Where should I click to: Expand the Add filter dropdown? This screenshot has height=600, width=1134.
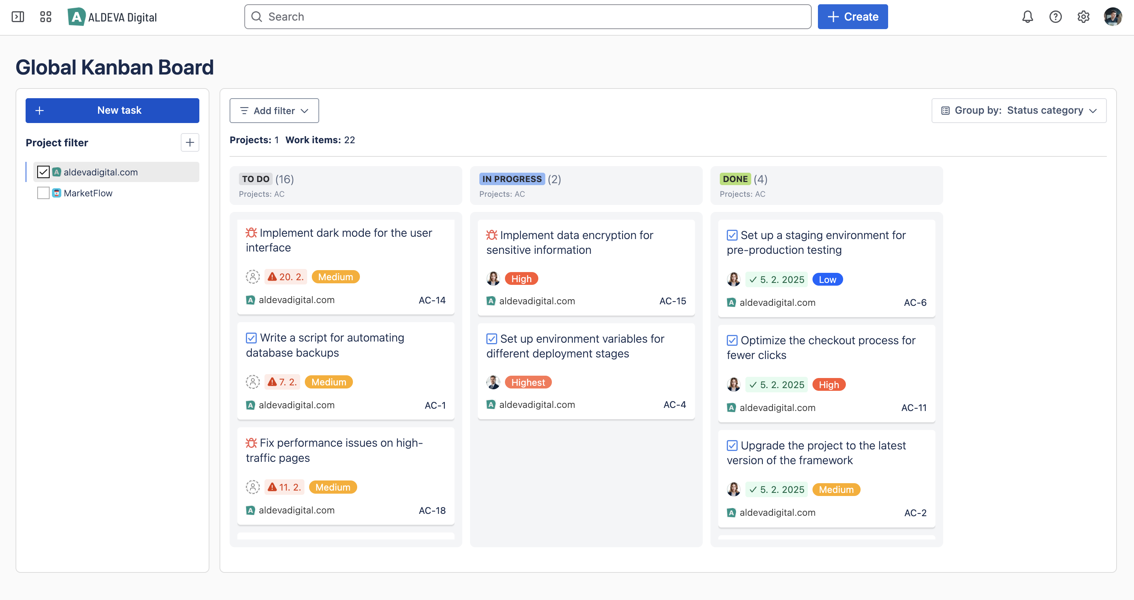coord(274,111)
